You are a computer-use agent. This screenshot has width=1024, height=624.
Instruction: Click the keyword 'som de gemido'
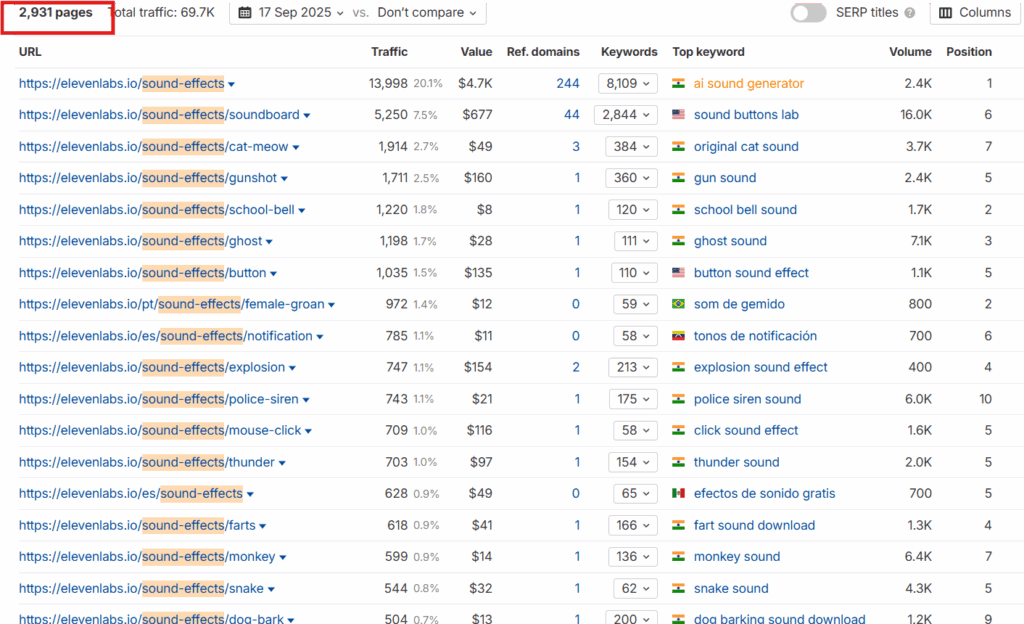[x=739, y=304]
